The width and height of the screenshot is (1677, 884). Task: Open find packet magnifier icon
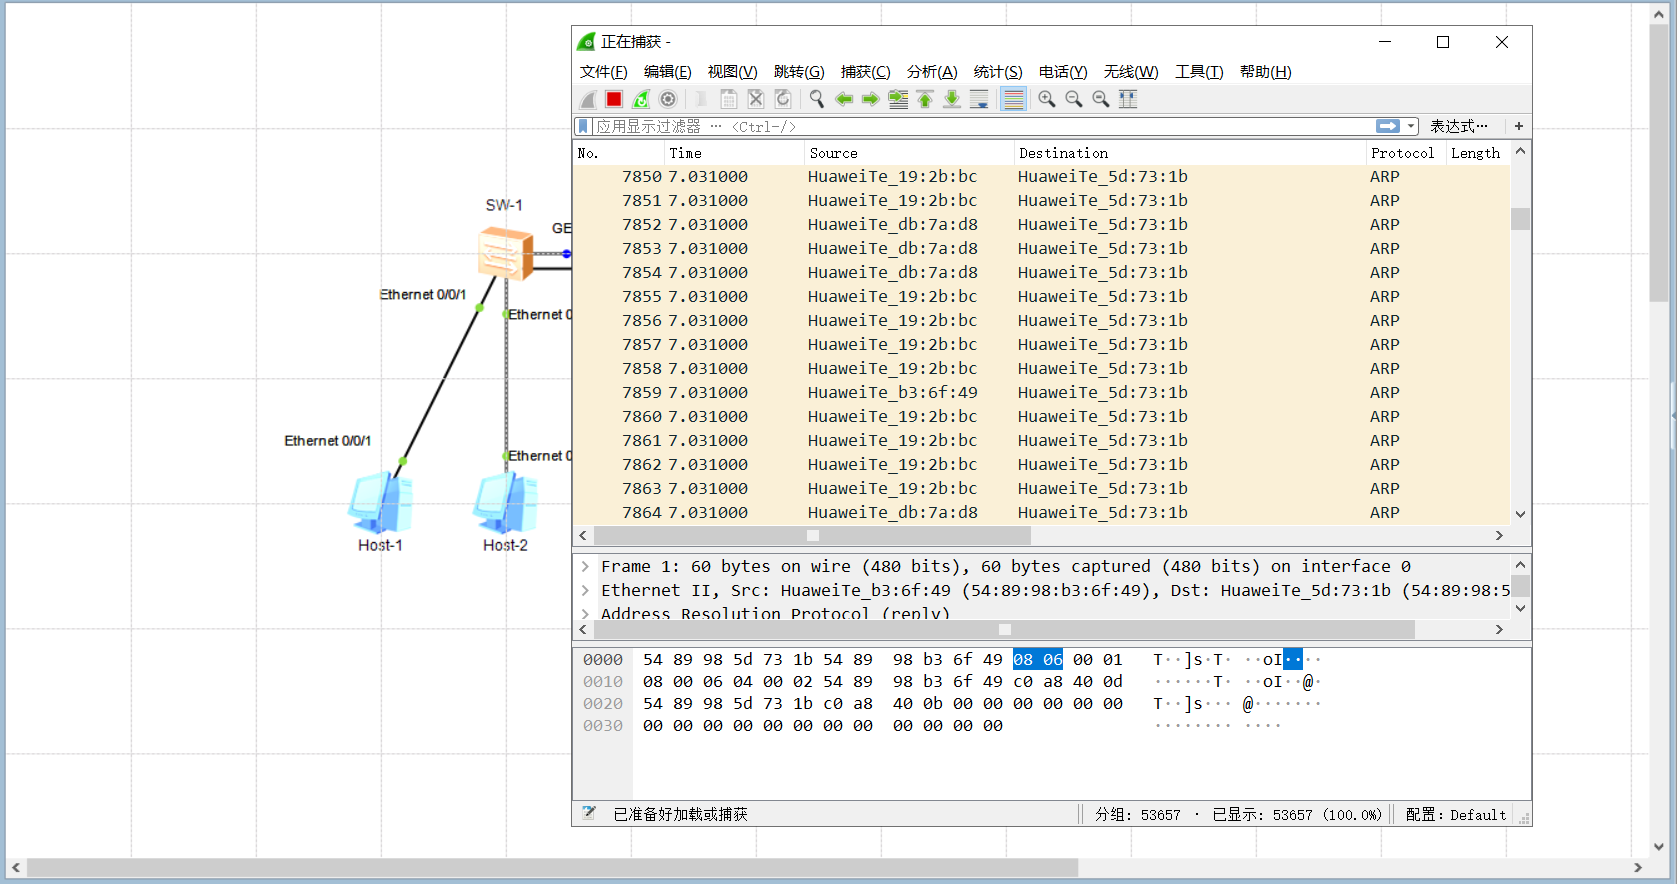point(817,99)
